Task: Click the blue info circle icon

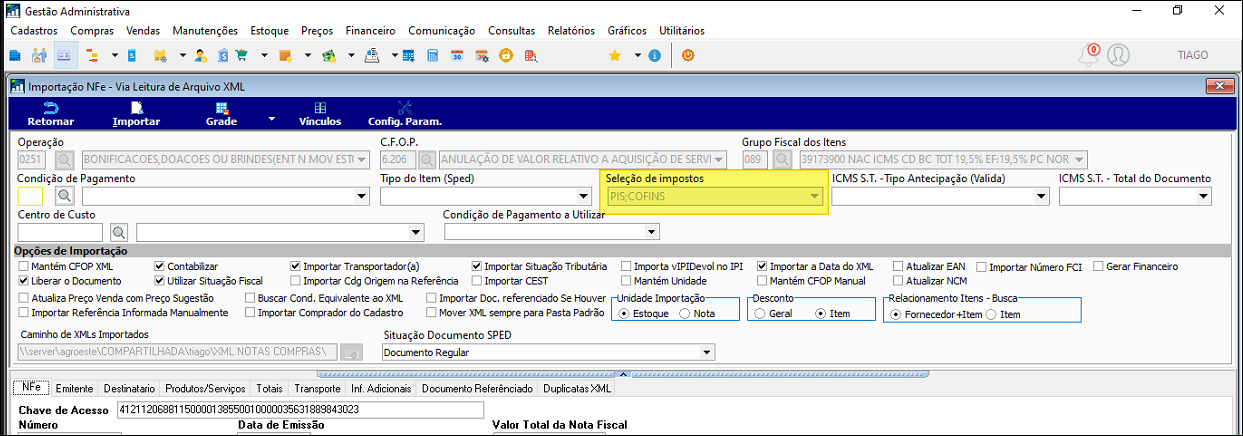Action: [654, 55]
